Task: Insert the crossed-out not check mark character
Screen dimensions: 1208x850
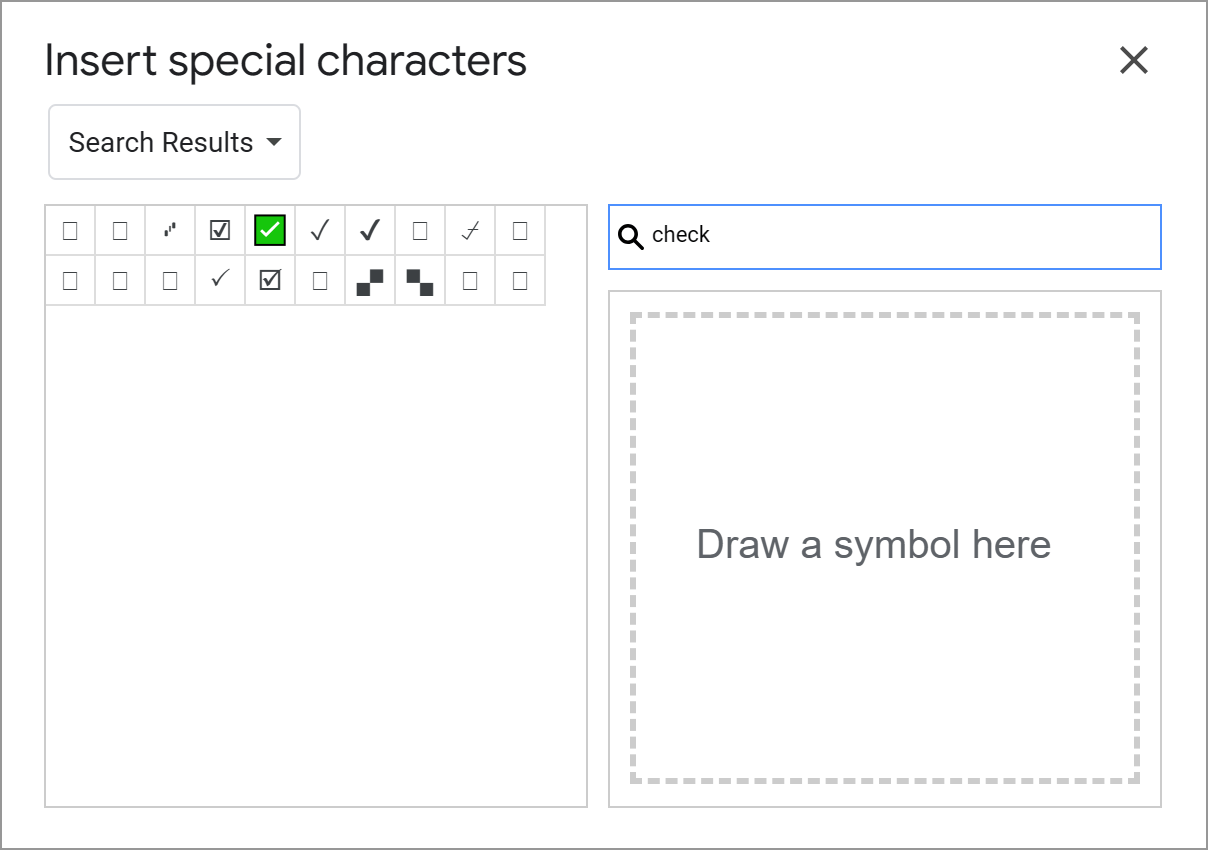Action: (x=470, y=231)
